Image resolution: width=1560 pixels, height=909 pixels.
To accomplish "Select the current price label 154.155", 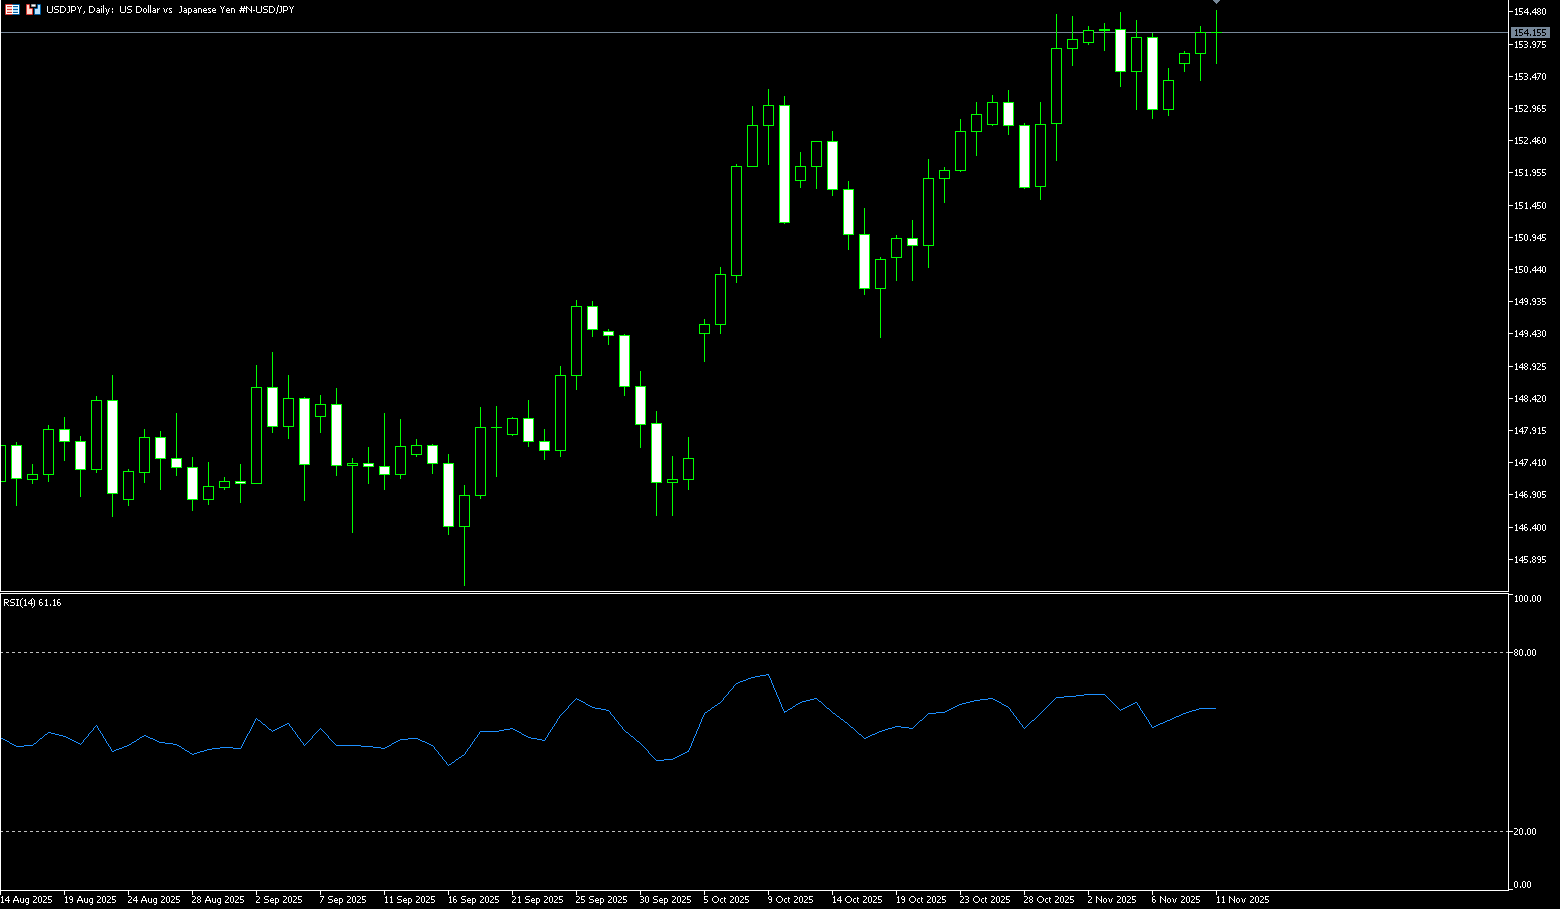I will [1530, 33].
